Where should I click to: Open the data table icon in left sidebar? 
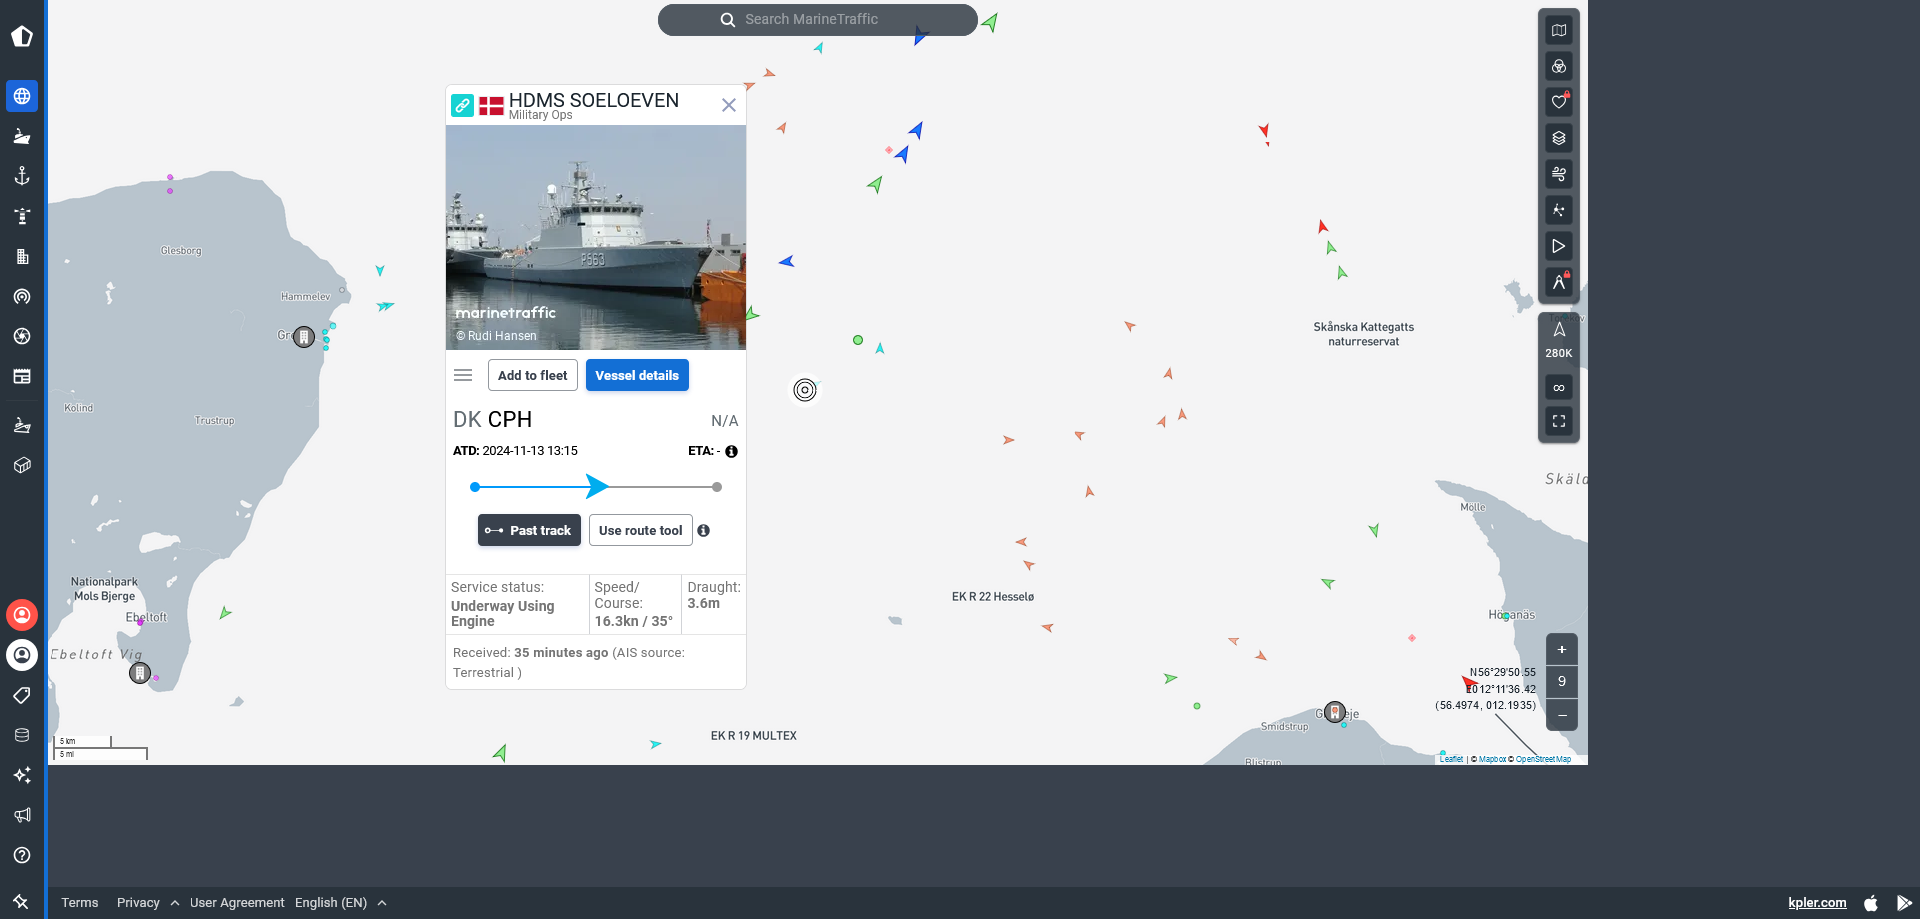[x=22, y=376]
